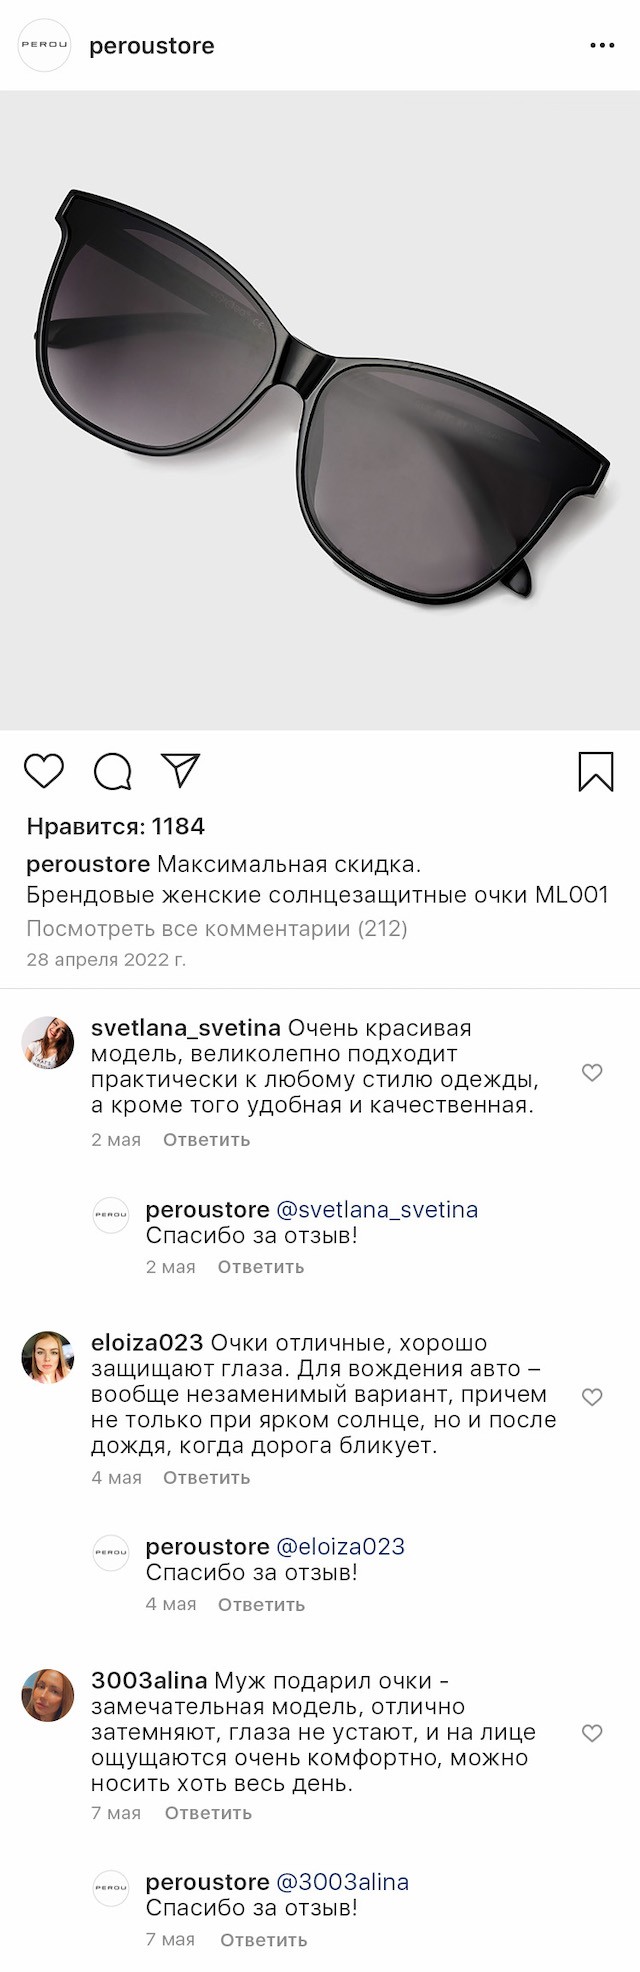Open the Perou profile logo in header
Image resolution: width=640 pixels, height=1972 pixels.
pos(45,46)
